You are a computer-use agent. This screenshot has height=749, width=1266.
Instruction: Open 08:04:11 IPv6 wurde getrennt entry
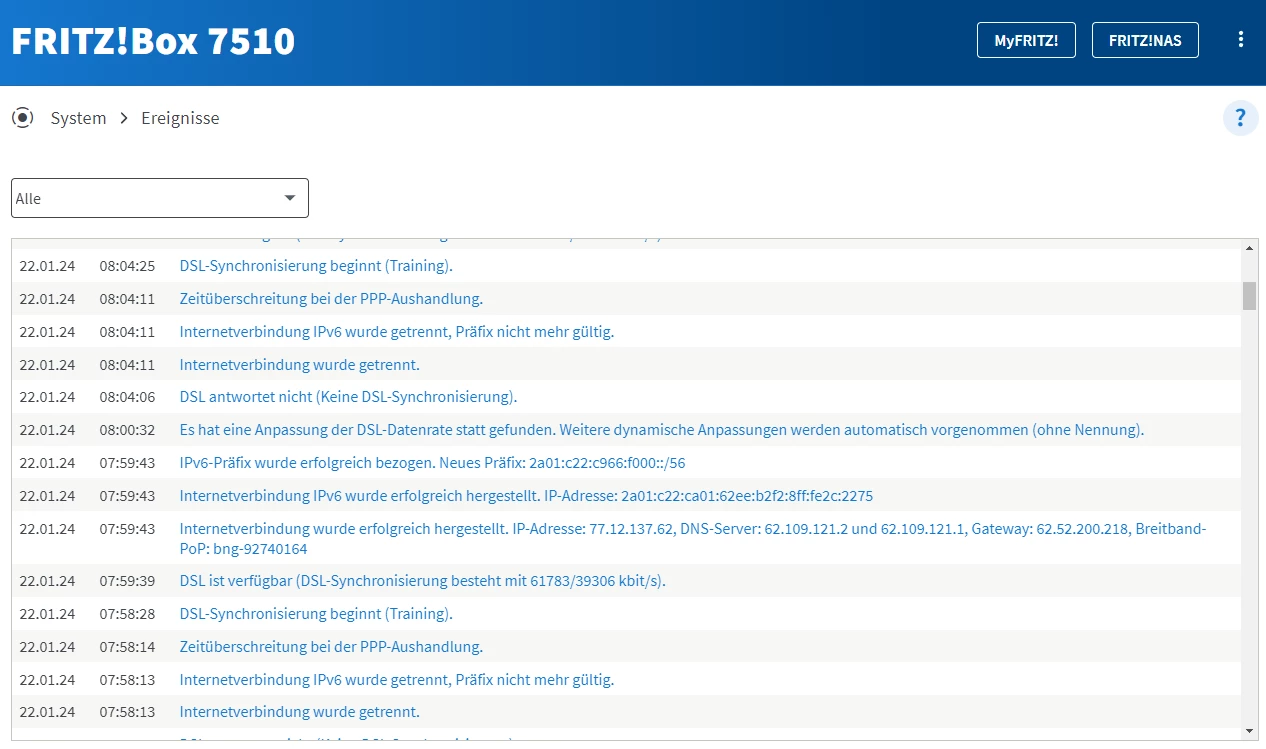(x=397, y=332)
